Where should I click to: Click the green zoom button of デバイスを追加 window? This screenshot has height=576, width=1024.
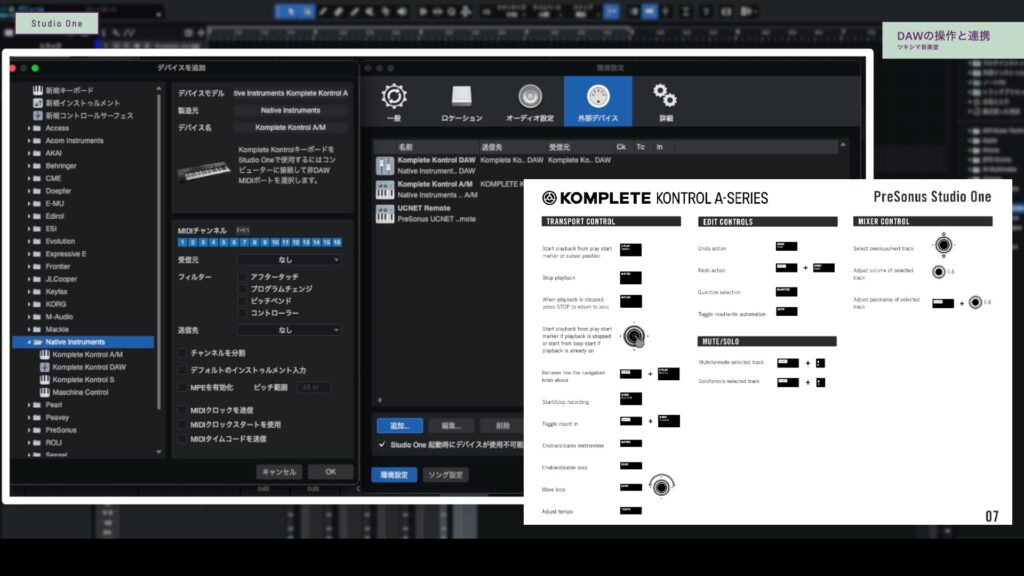click(x=35, y=68)
